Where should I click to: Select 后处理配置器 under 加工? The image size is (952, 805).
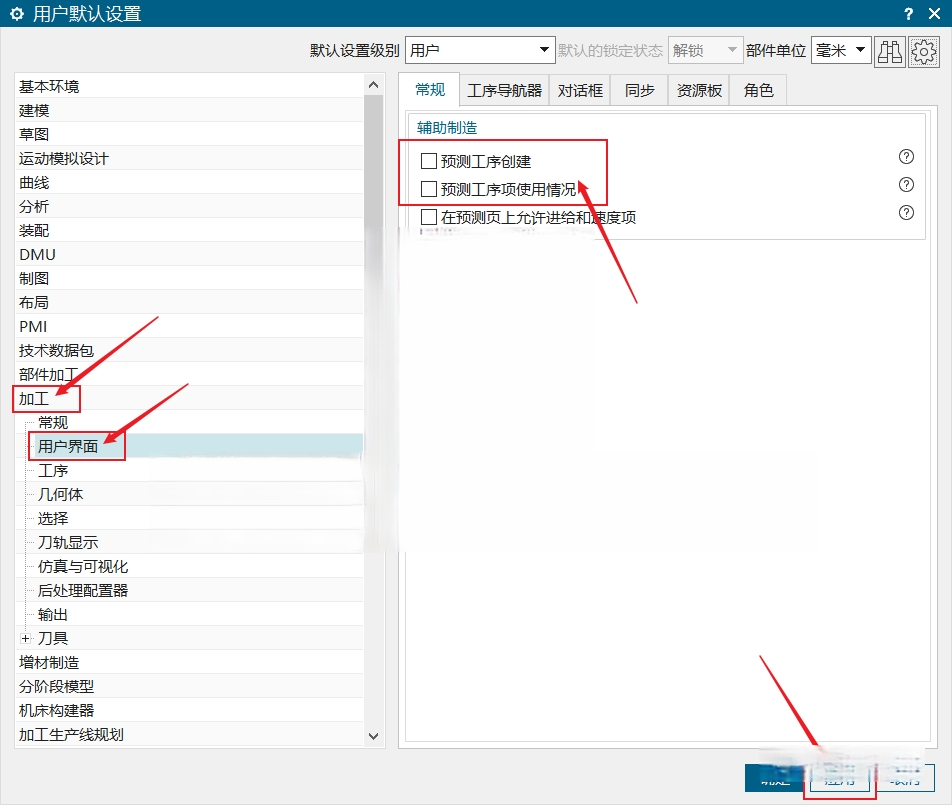83,590
